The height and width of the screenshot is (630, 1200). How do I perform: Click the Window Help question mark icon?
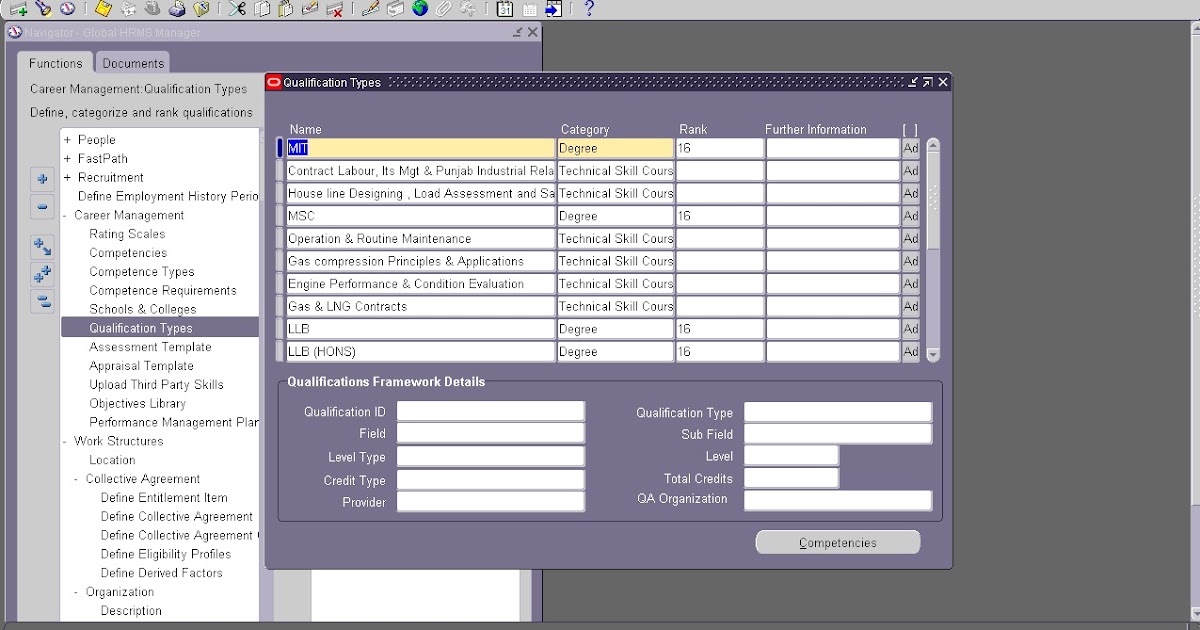point(589,8)
